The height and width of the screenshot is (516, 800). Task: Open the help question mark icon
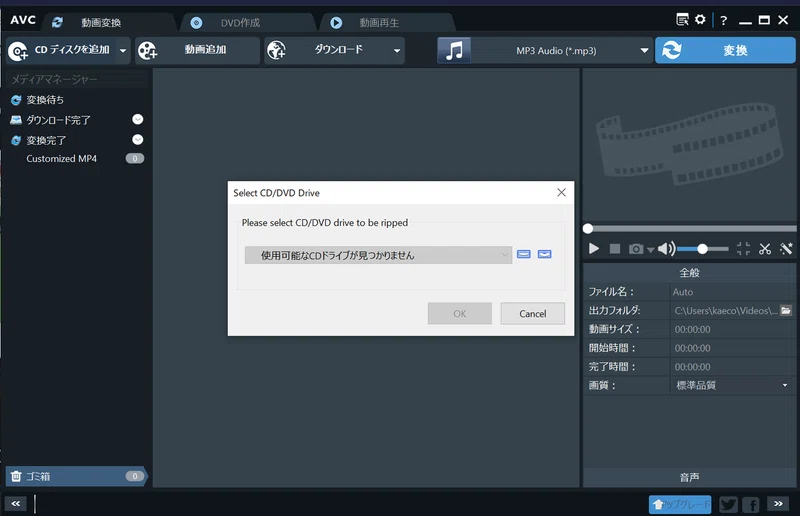click(723, 20)
